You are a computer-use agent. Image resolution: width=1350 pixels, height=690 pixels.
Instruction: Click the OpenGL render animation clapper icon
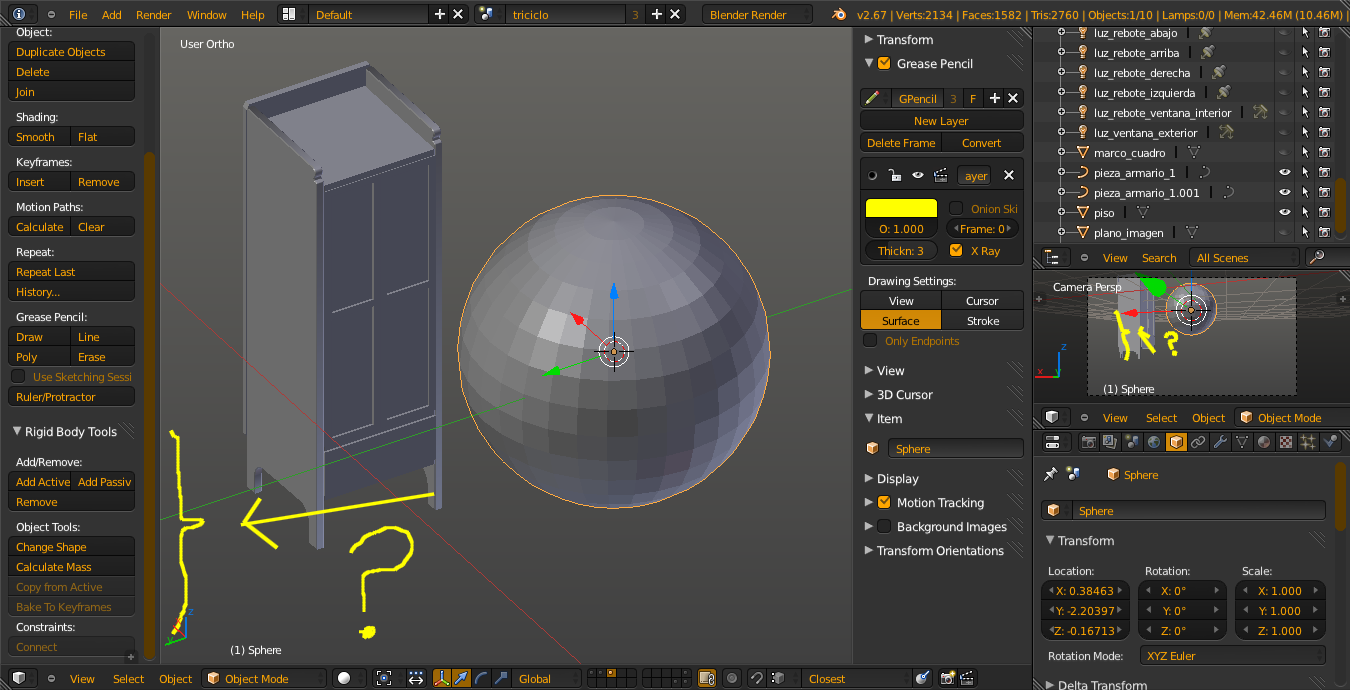(x=966, y=678)
